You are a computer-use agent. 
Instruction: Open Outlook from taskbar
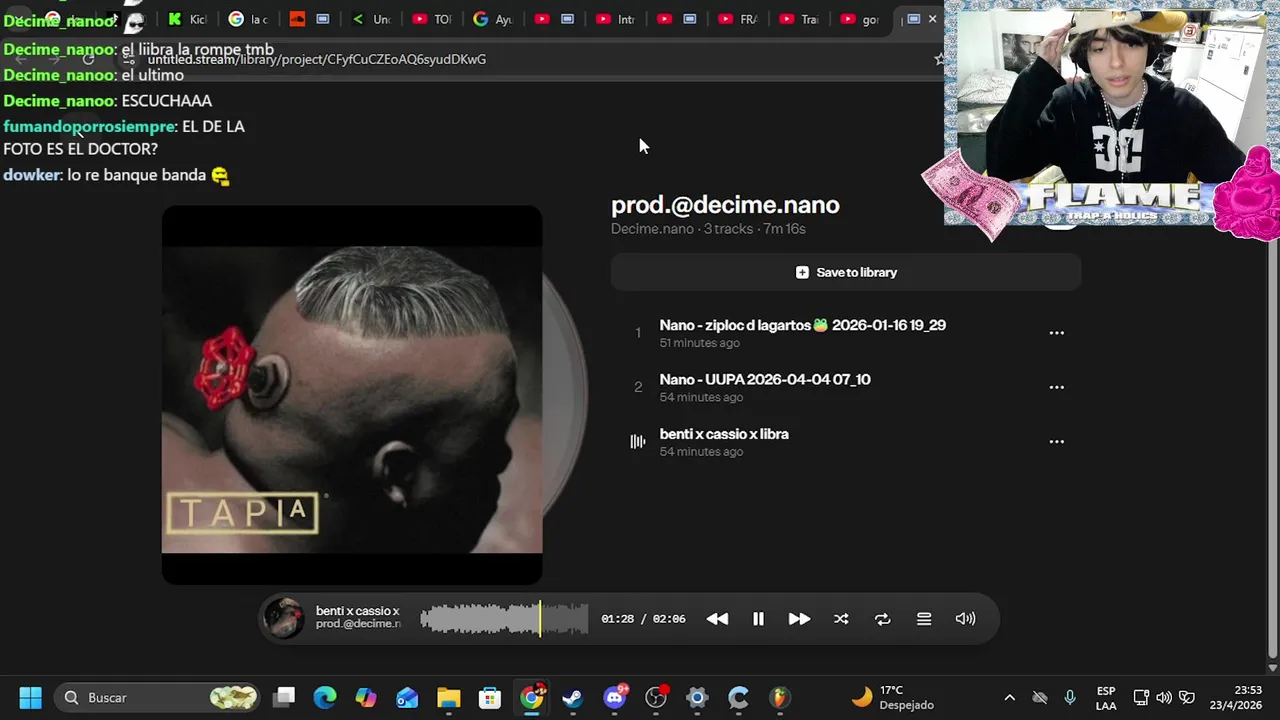(407, 697)
